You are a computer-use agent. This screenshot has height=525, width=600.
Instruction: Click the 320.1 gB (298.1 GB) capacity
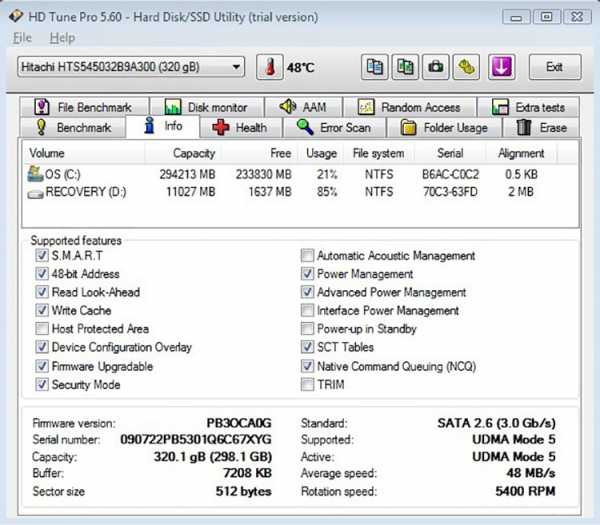pyautogui.click(x=213, y=457)
